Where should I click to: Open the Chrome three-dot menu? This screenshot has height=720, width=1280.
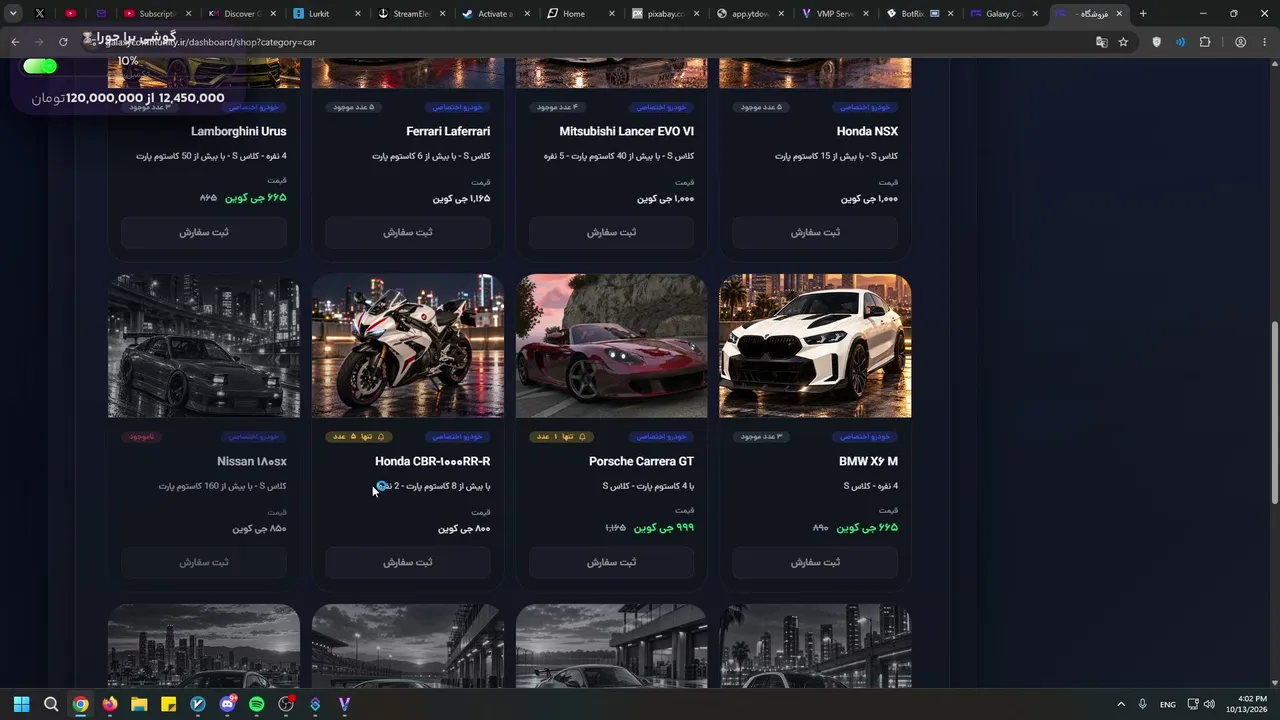[x=1264, y=42]
